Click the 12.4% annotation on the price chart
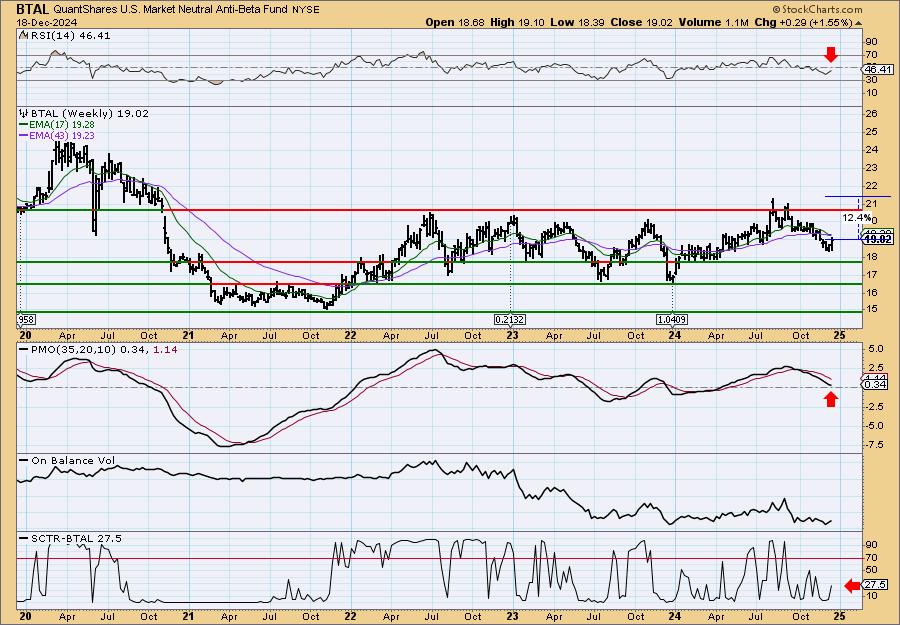Viewport: 900px width, 625px height. pos(857,218)
